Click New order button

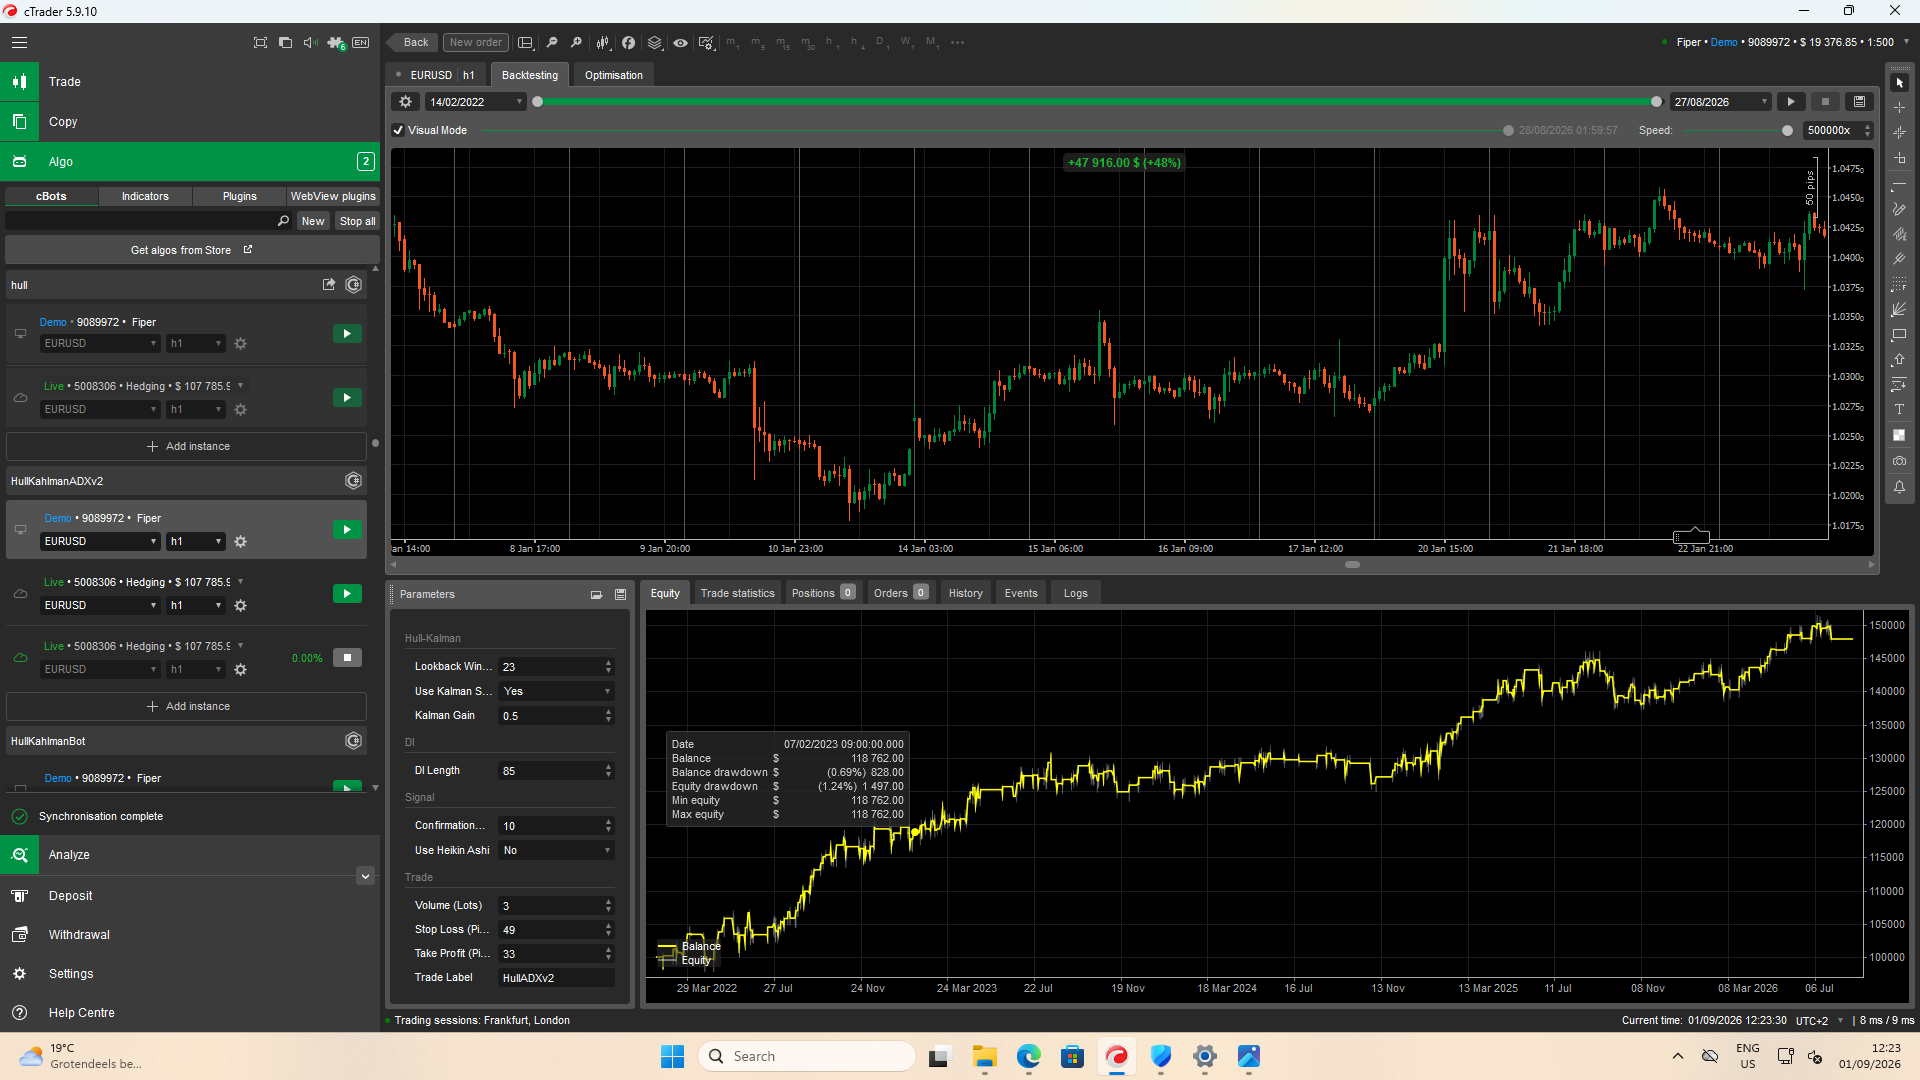[x=475, y=42]
